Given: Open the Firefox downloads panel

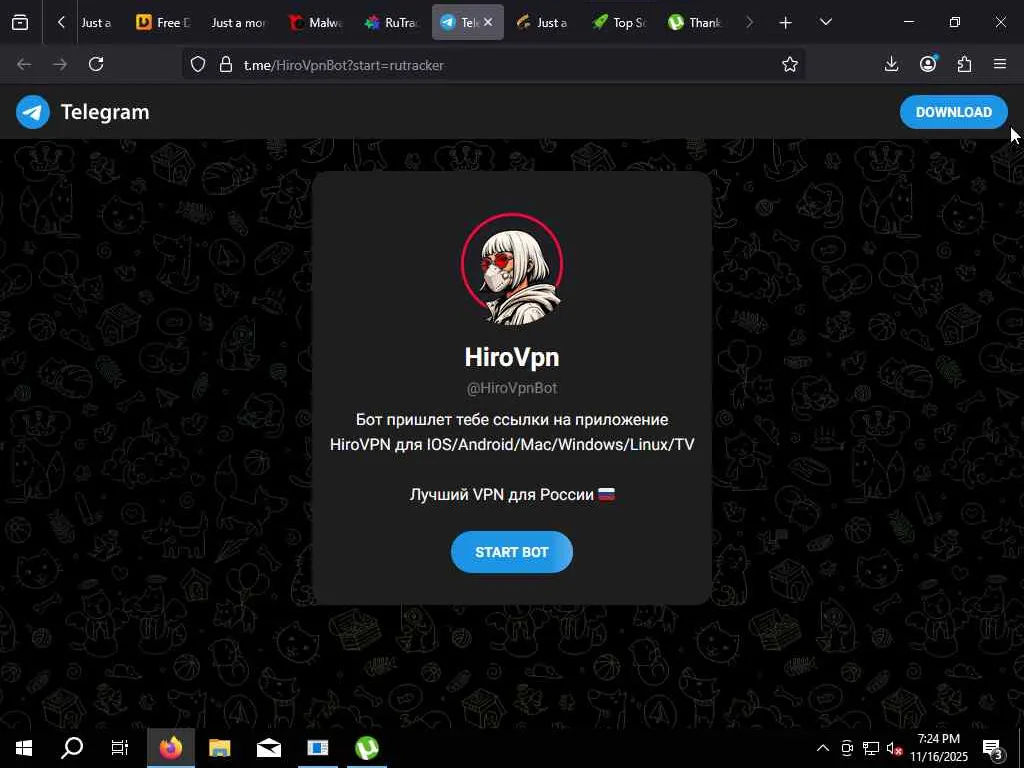Looking at the screenshot, I should point(891,64).
